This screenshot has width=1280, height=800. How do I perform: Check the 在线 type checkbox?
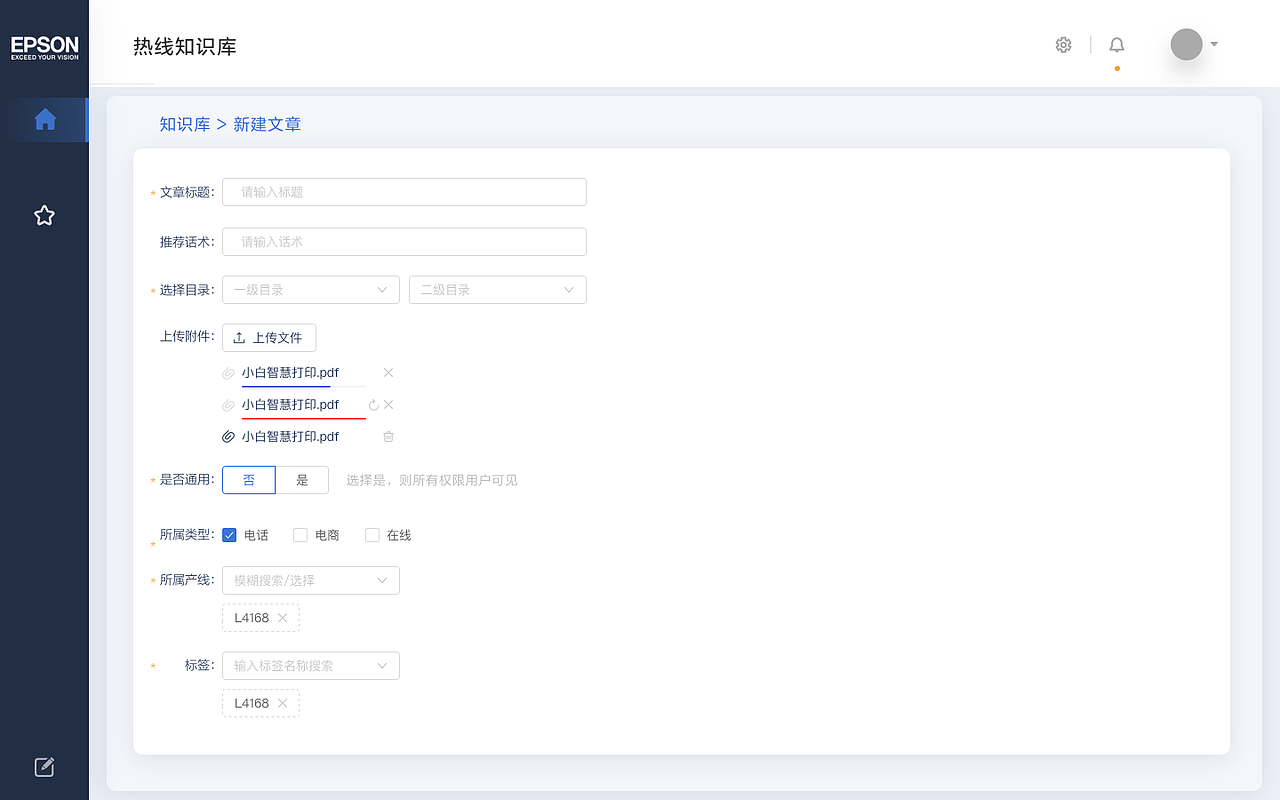372,535
